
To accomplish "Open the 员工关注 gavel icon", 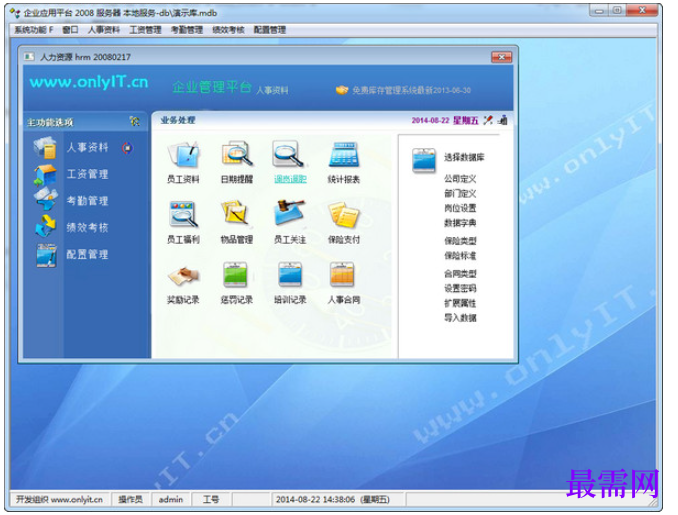I will 289,212.
